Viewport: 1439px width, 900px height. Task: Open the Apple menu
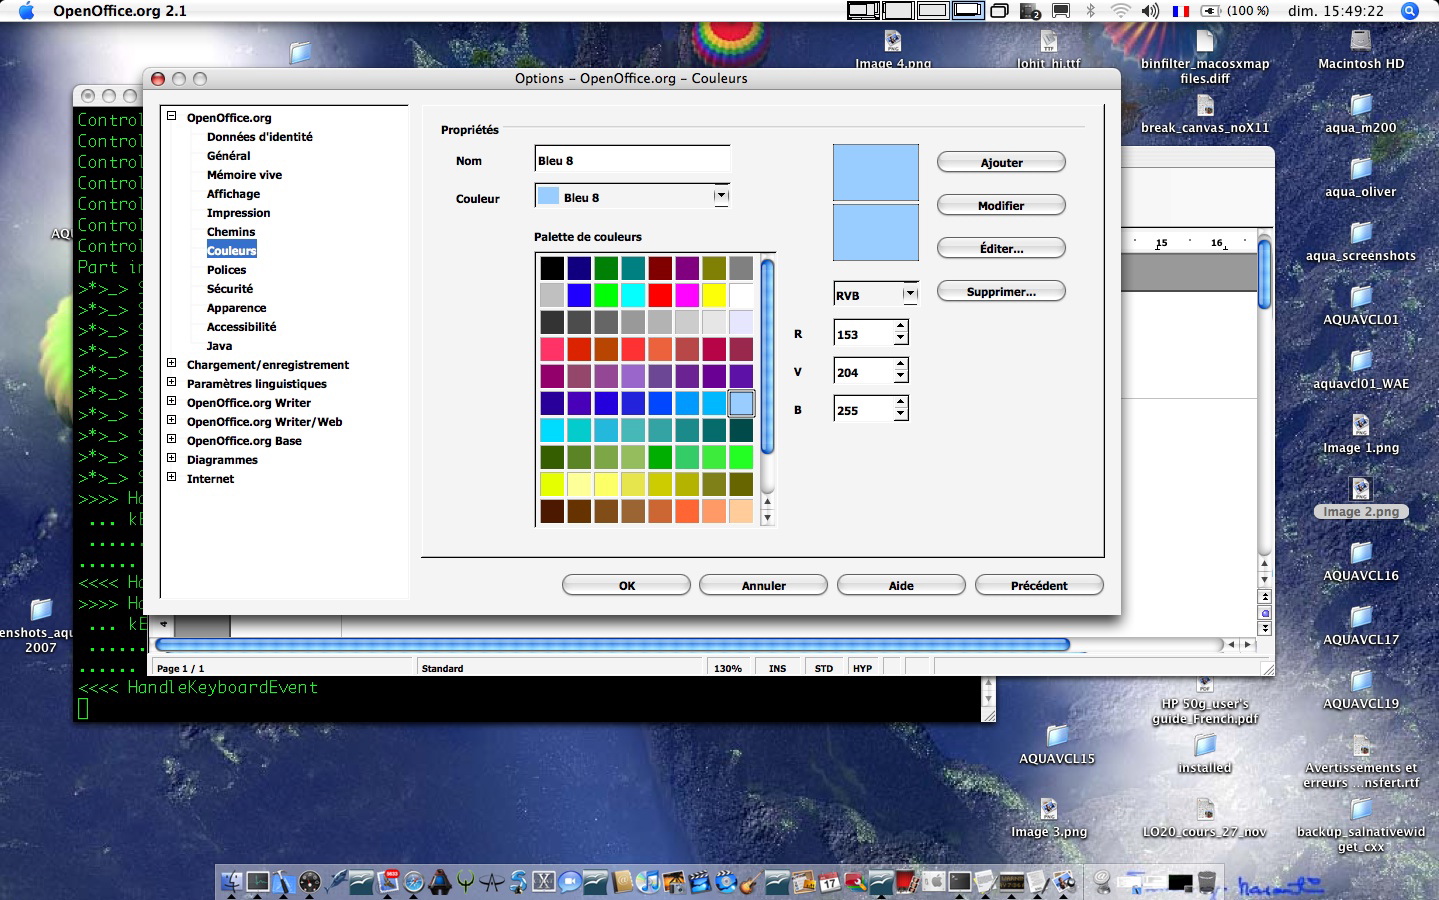click(x=26, y=11)
